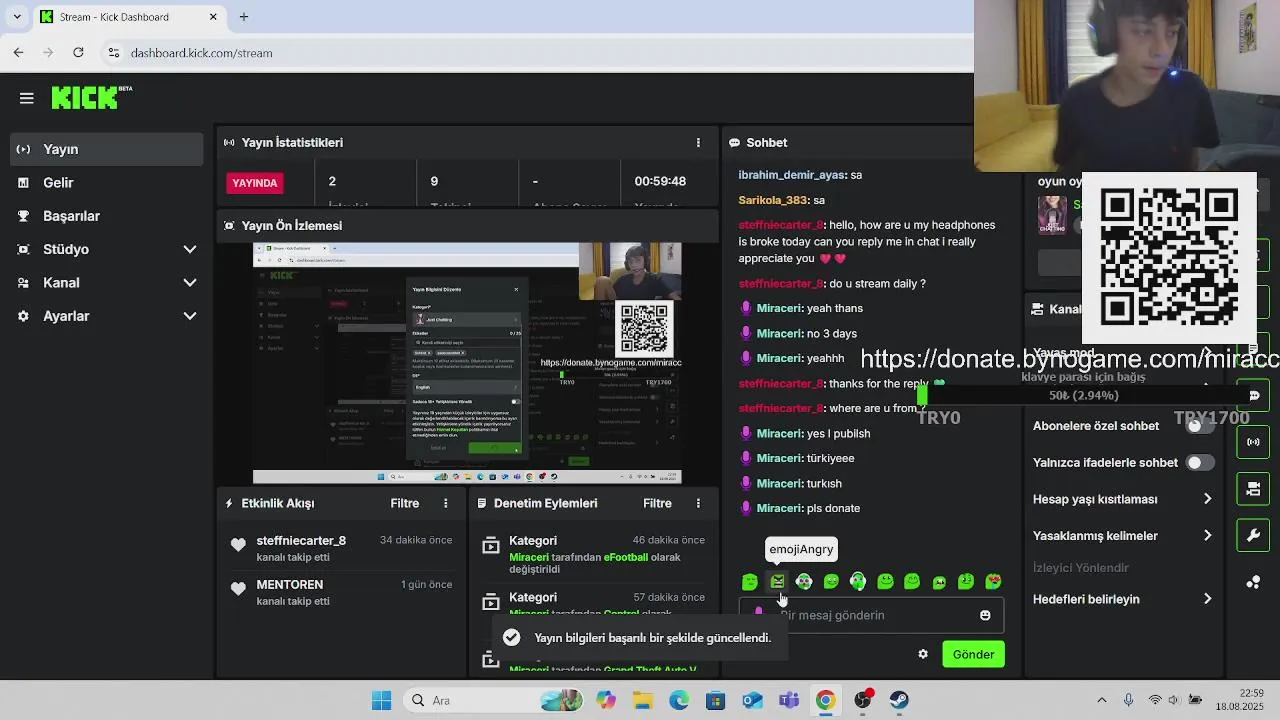The image size is (1280, 720).
Task: Click the YAYINDA live badge
Action: pos(255,183)
